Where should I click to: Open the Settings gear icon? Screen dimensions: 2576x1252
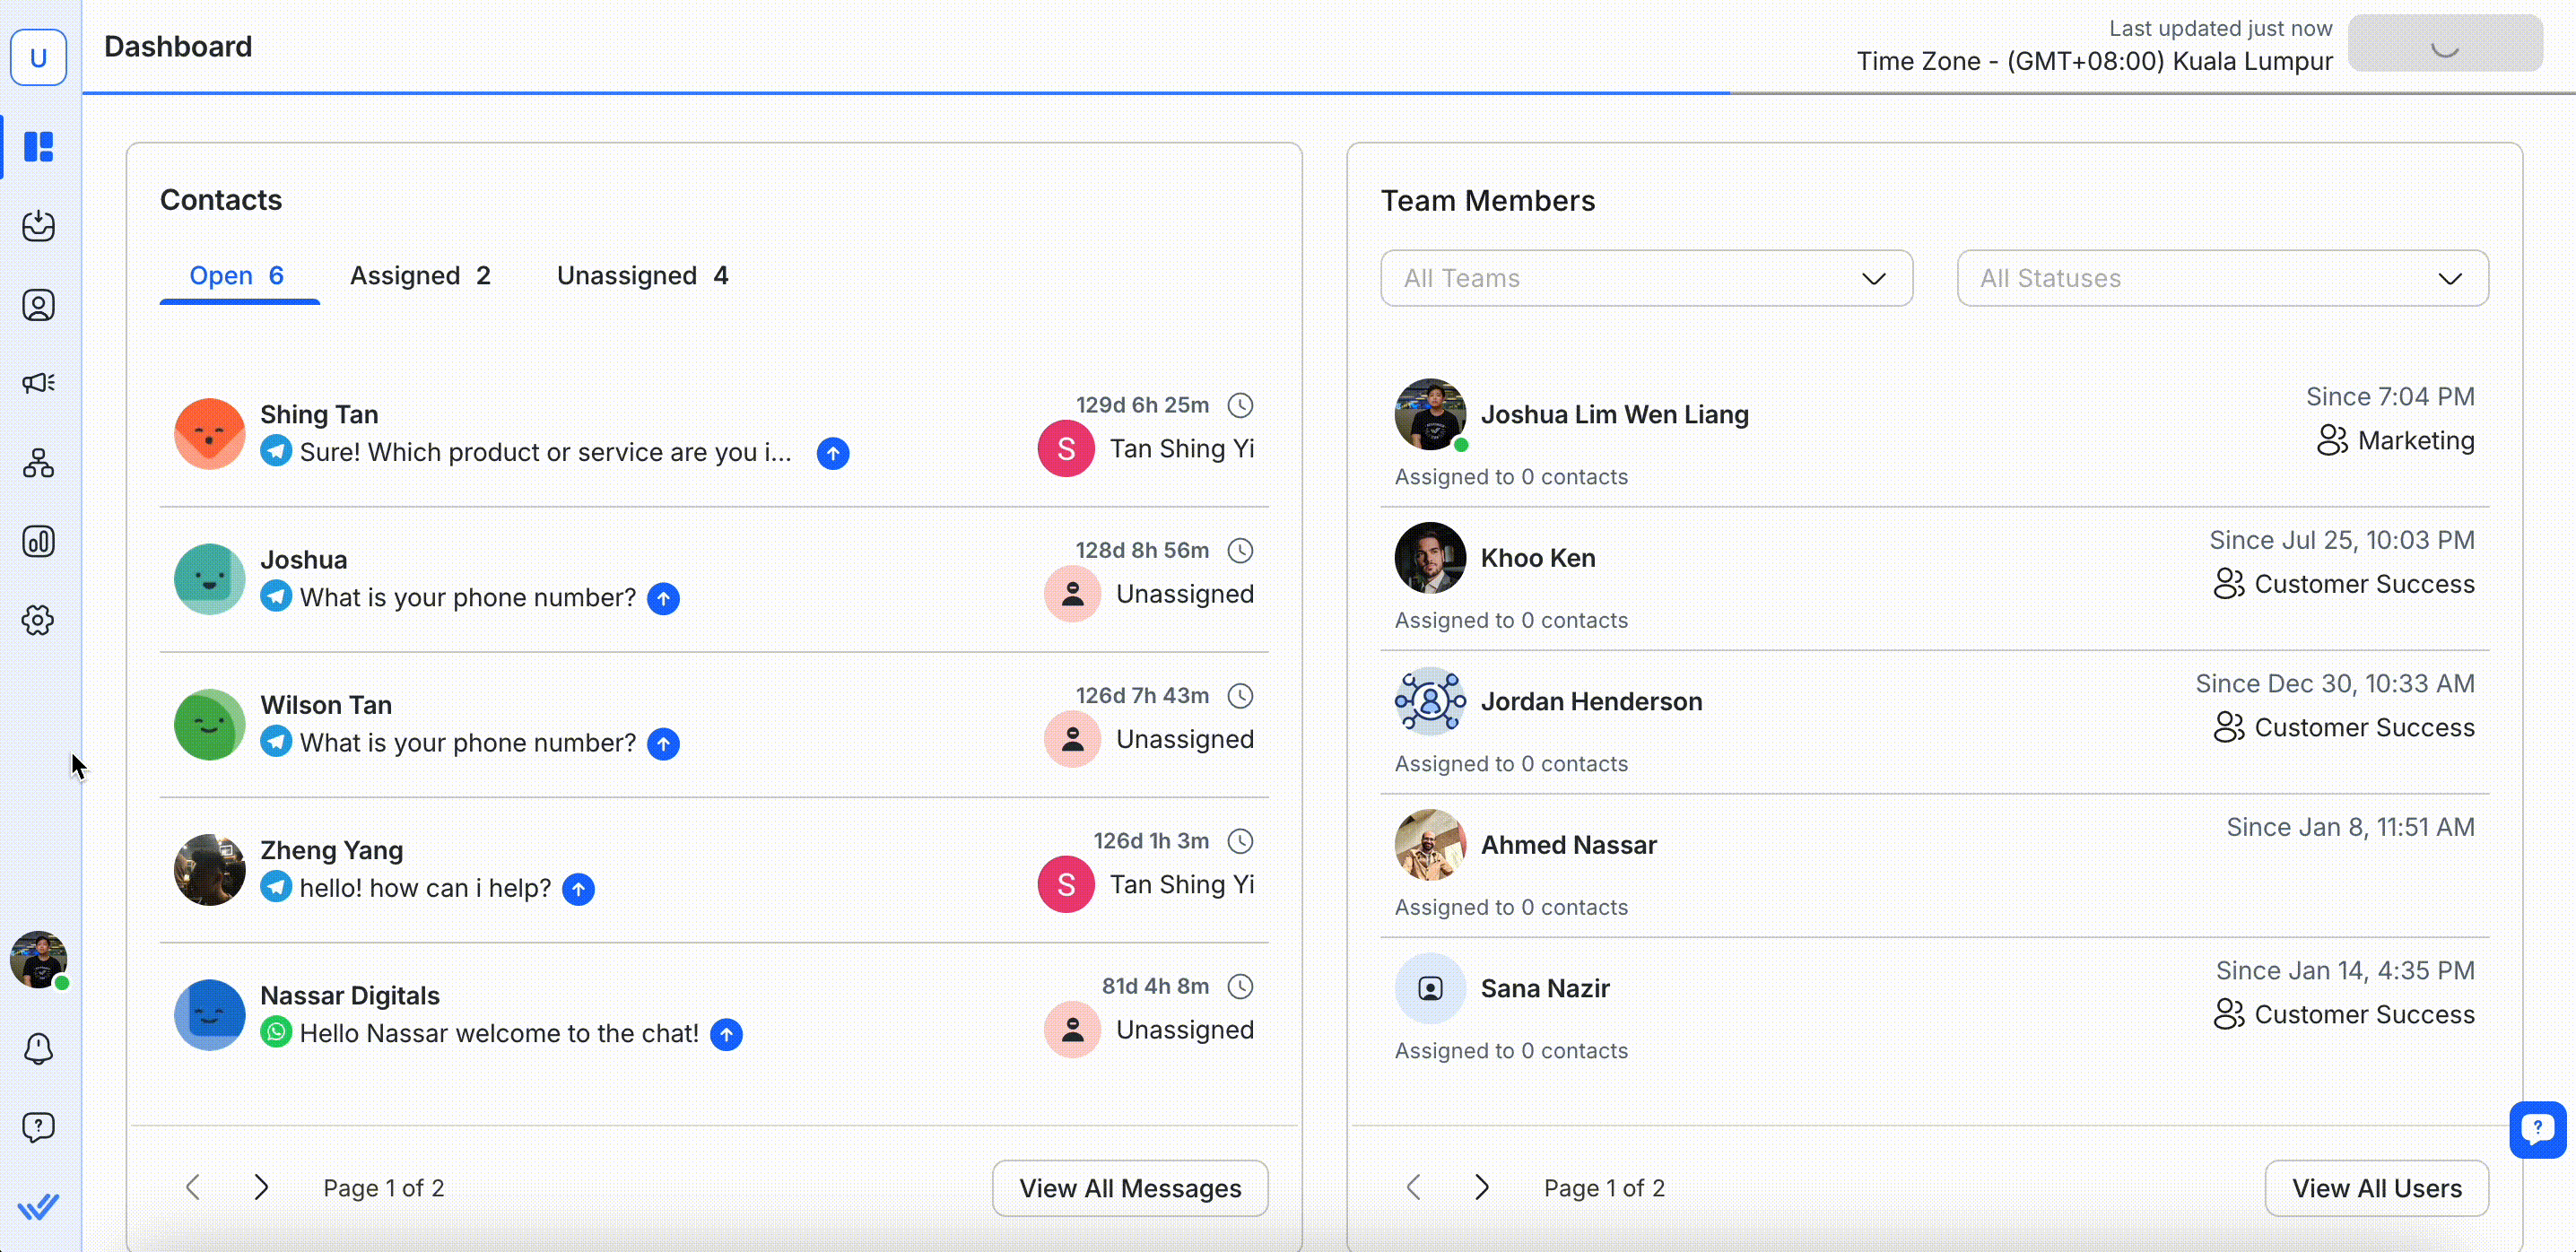tap(38, 620)
